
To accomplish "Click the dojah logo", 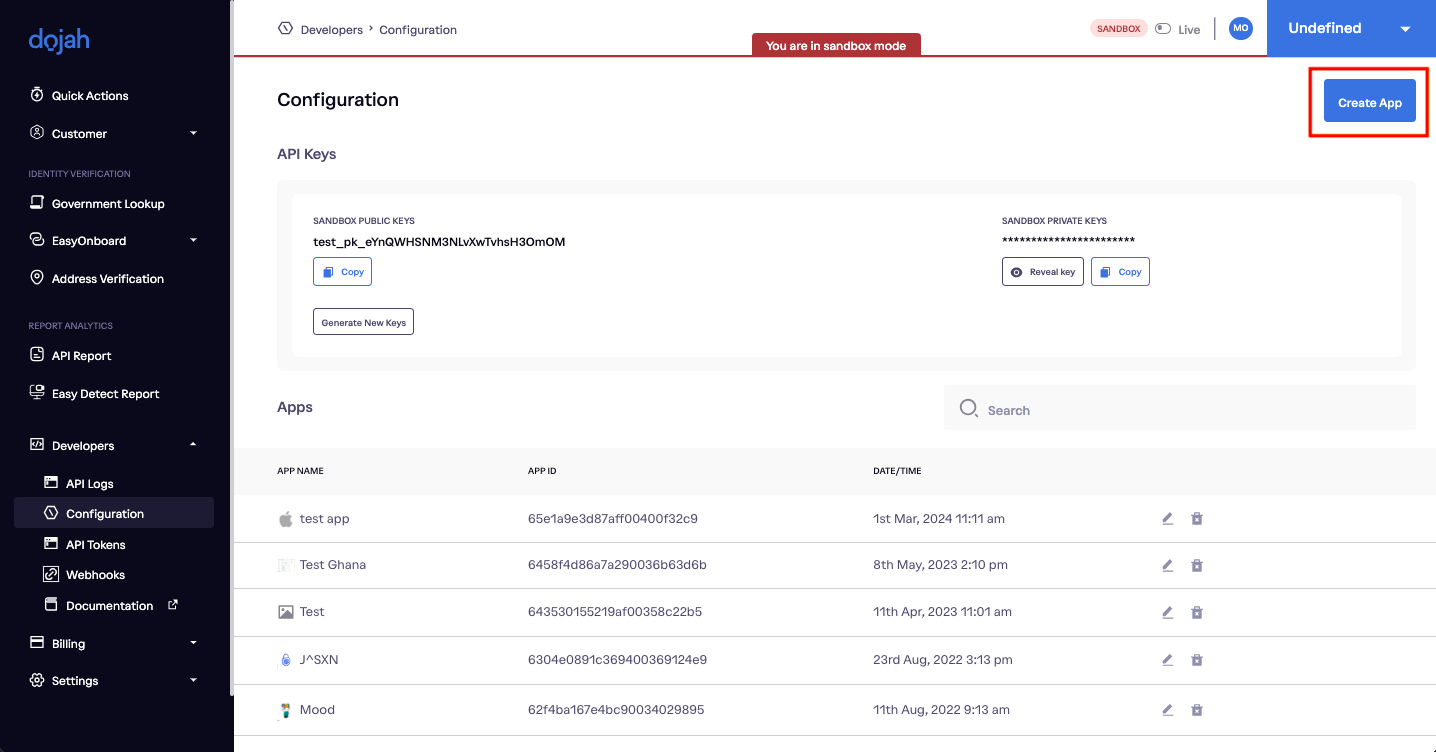I will 59,40.
